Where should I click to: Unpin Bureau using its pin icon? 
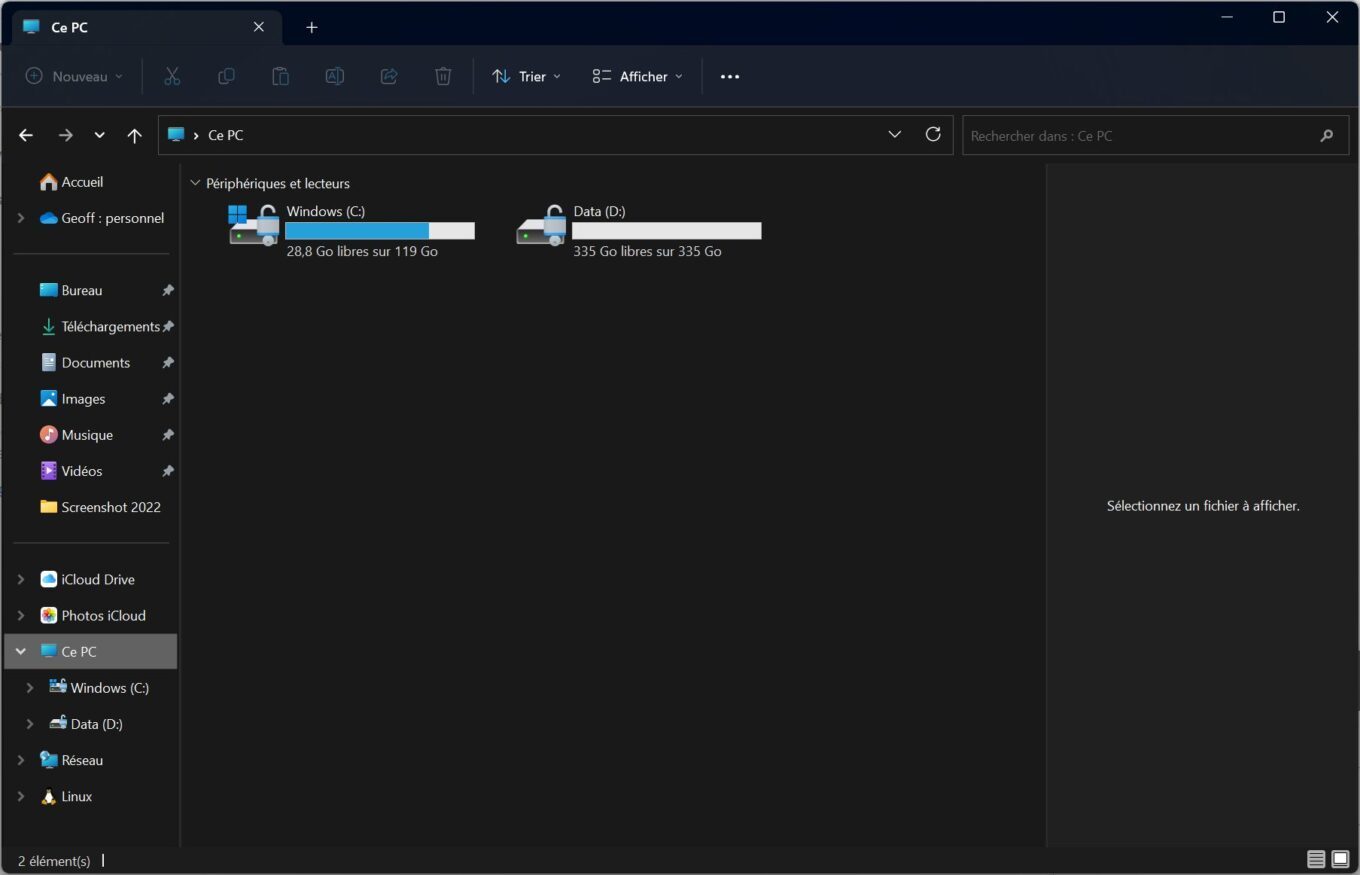pyautogui.click(x=168, y=290)
